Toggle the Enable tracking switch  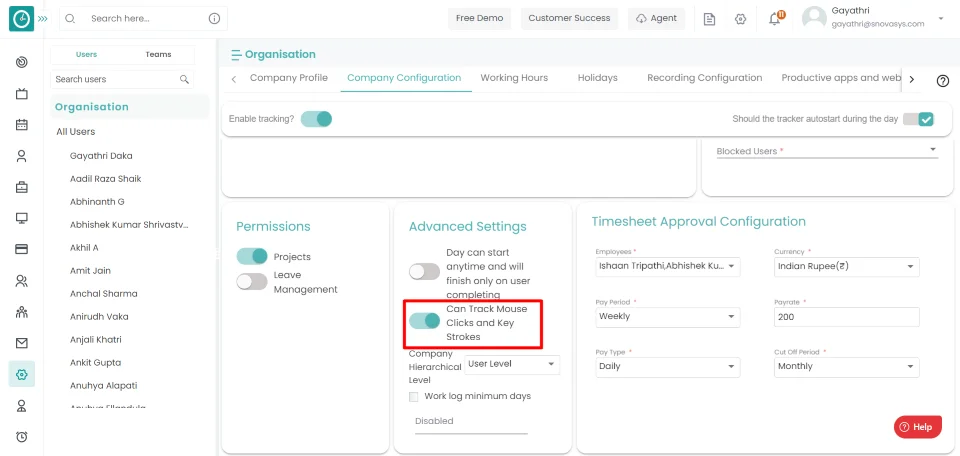tap(316, 119)
